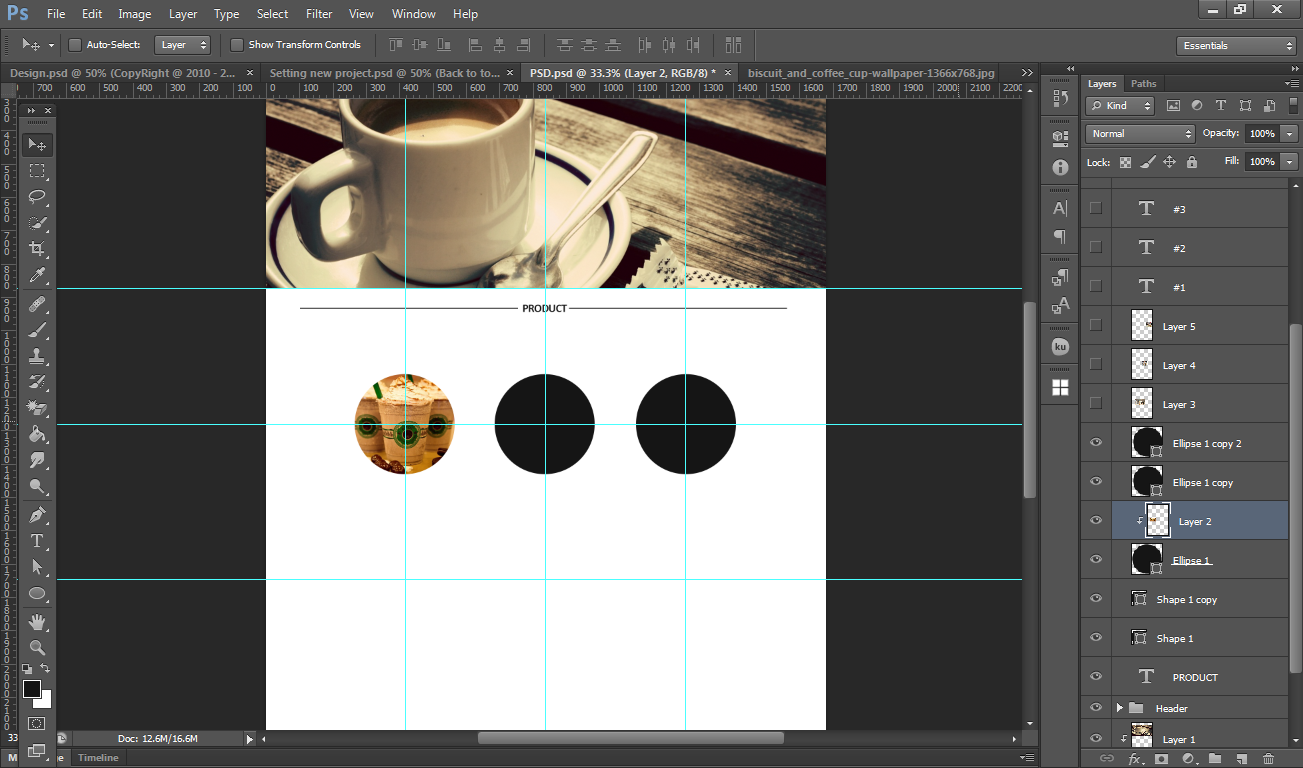Click the delete layer trash icon
1303x768 pixels.
[1269, 759]
